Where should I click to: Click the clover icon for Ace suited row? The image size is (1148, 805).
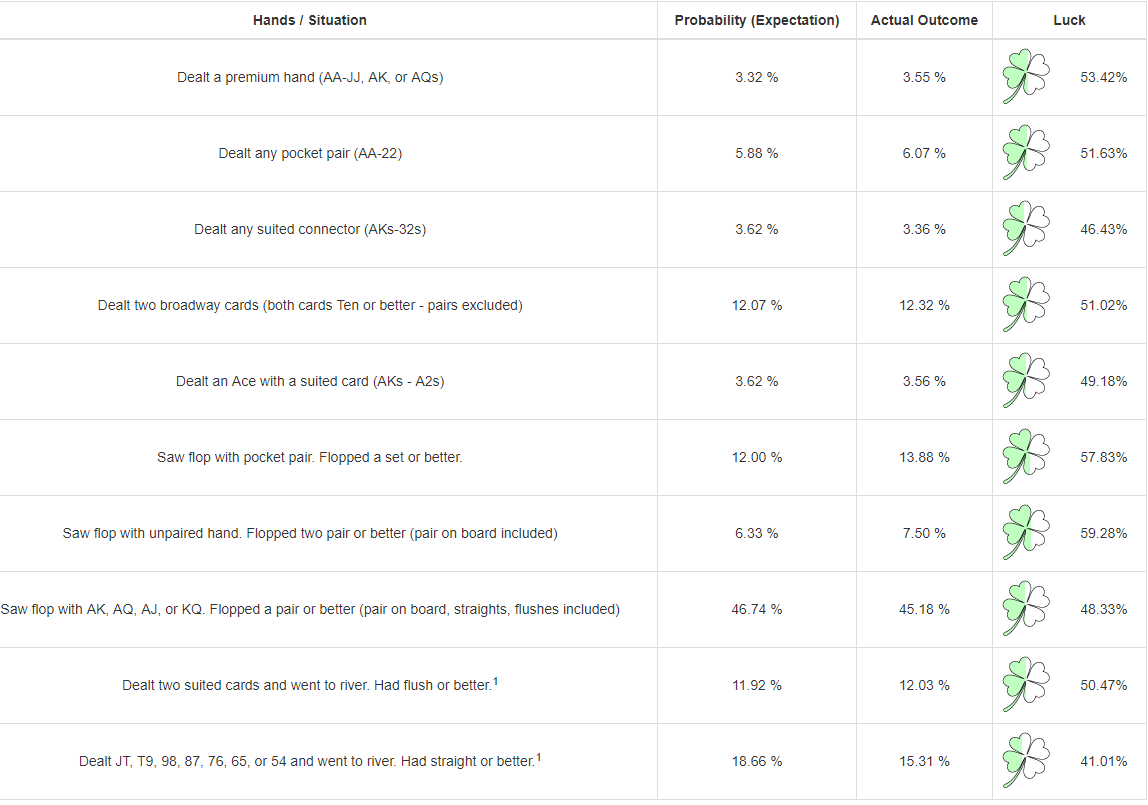1026,381
